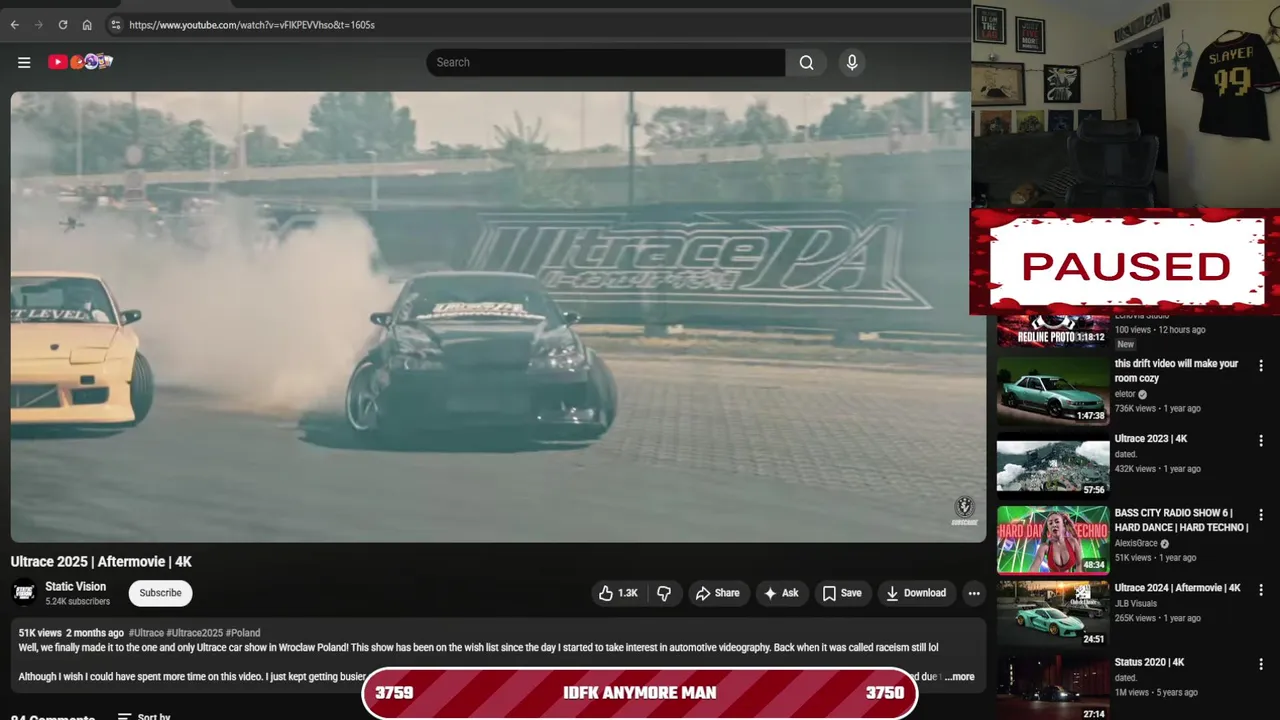
Task: Click the #Ultrace2025 hashtag
Action: pos(194,633)
